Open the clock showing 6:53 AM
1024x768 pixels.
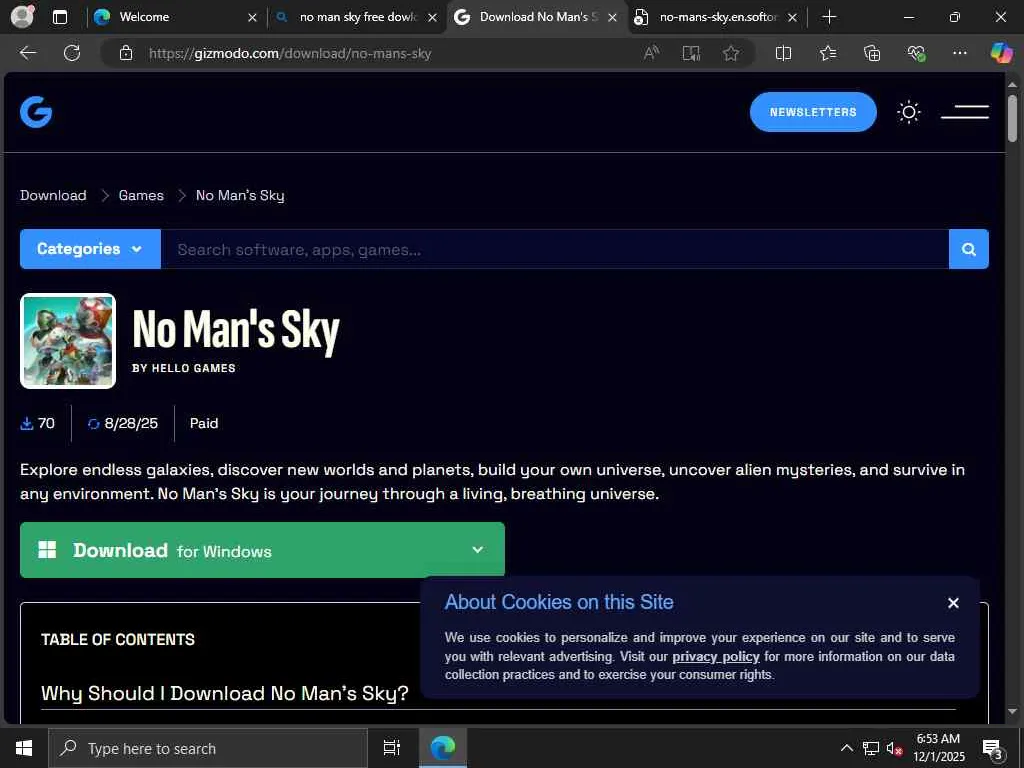[938, 748]
